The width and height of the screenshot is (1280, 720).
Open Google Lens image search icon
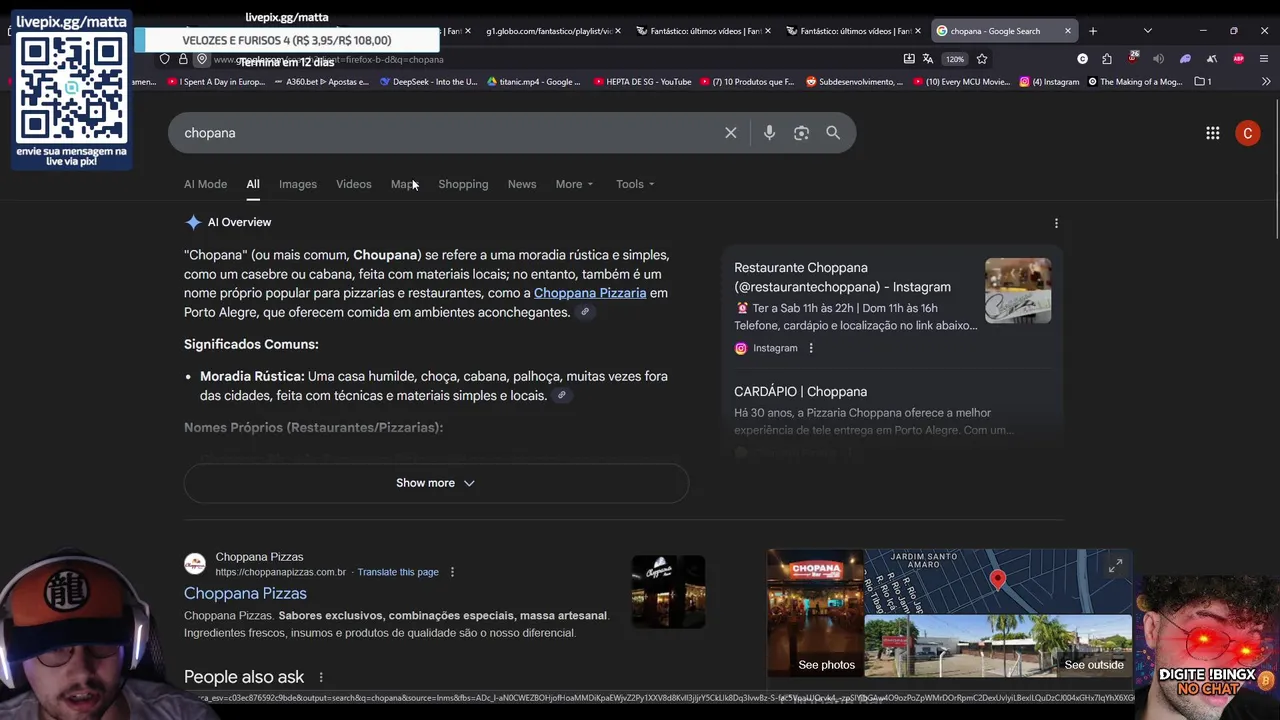801,133
